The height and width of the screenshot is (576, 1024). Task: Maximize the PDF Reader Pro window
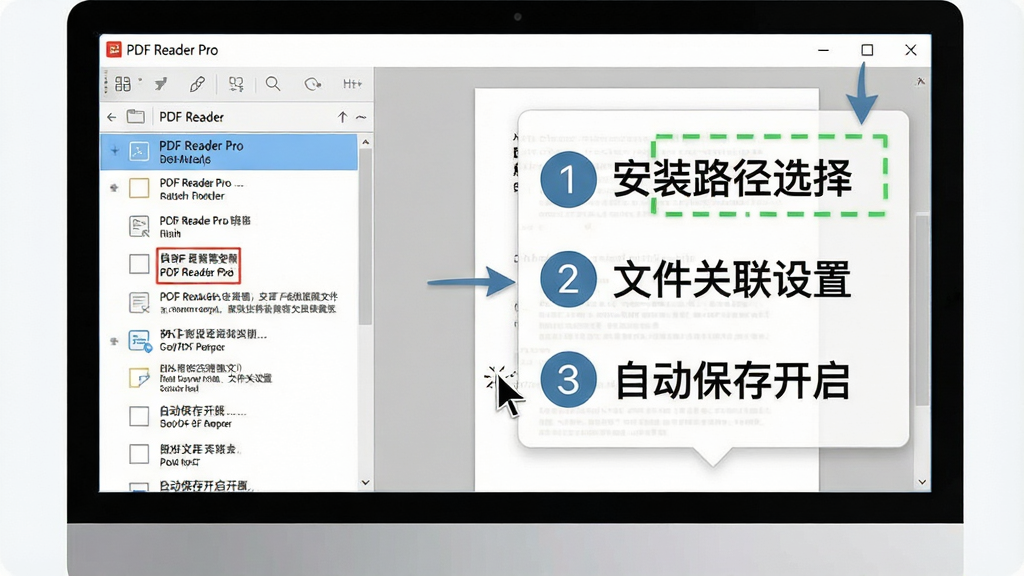(867, 50)
